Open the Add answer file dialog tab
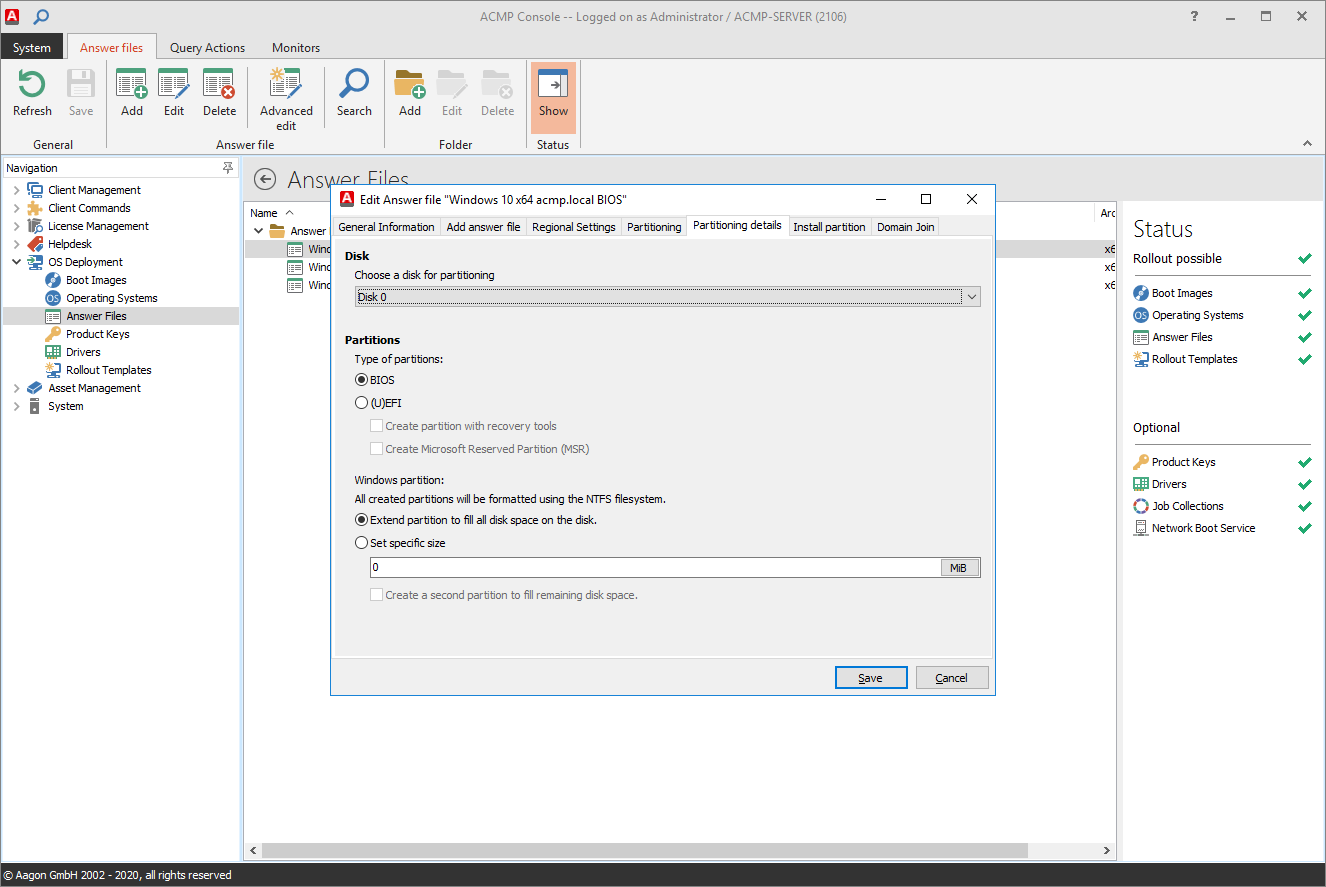Image resolution: width=1326 pixels, height=887 pixels. tap(483, 227)
